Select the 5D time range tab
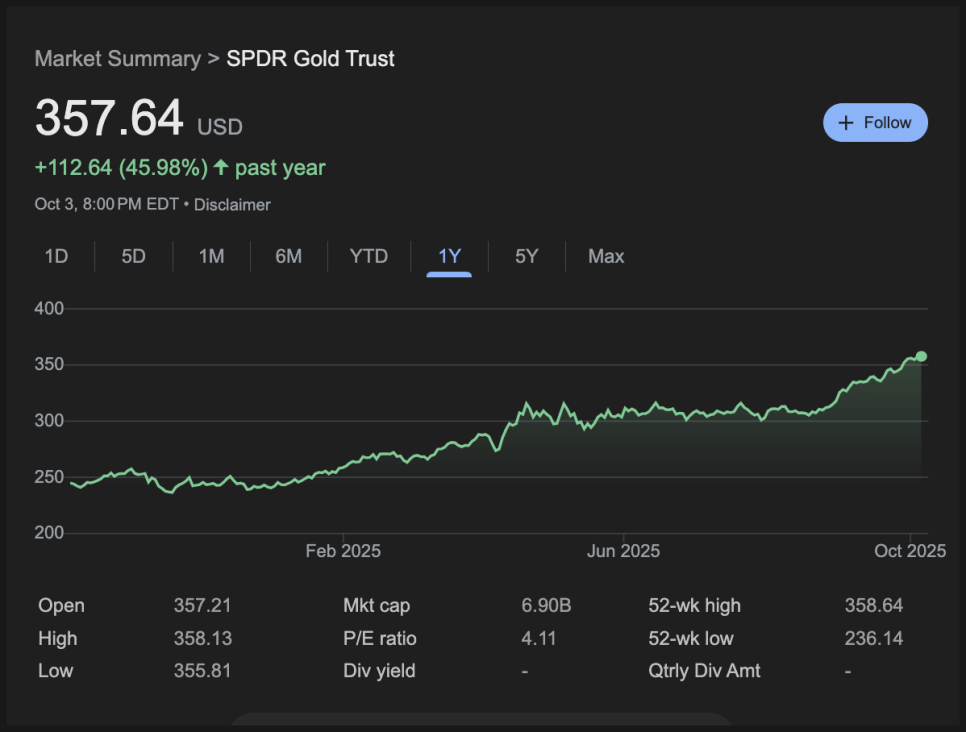The image size is (966, 732). pyautogui.click(x=133, y=257)
